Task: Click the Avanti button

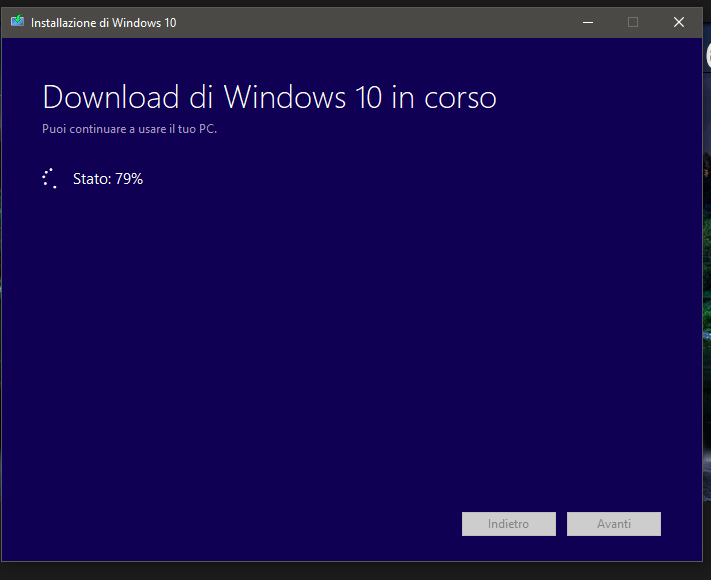Action: point(614,524)
